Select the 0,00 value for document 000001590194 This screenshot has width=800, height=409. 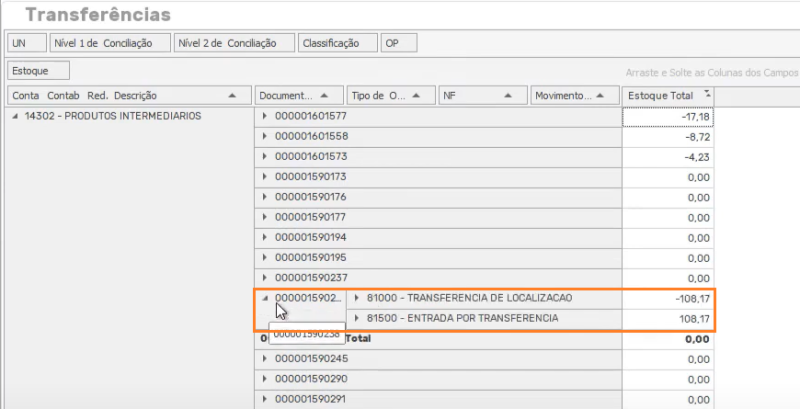tap(668, 238)
